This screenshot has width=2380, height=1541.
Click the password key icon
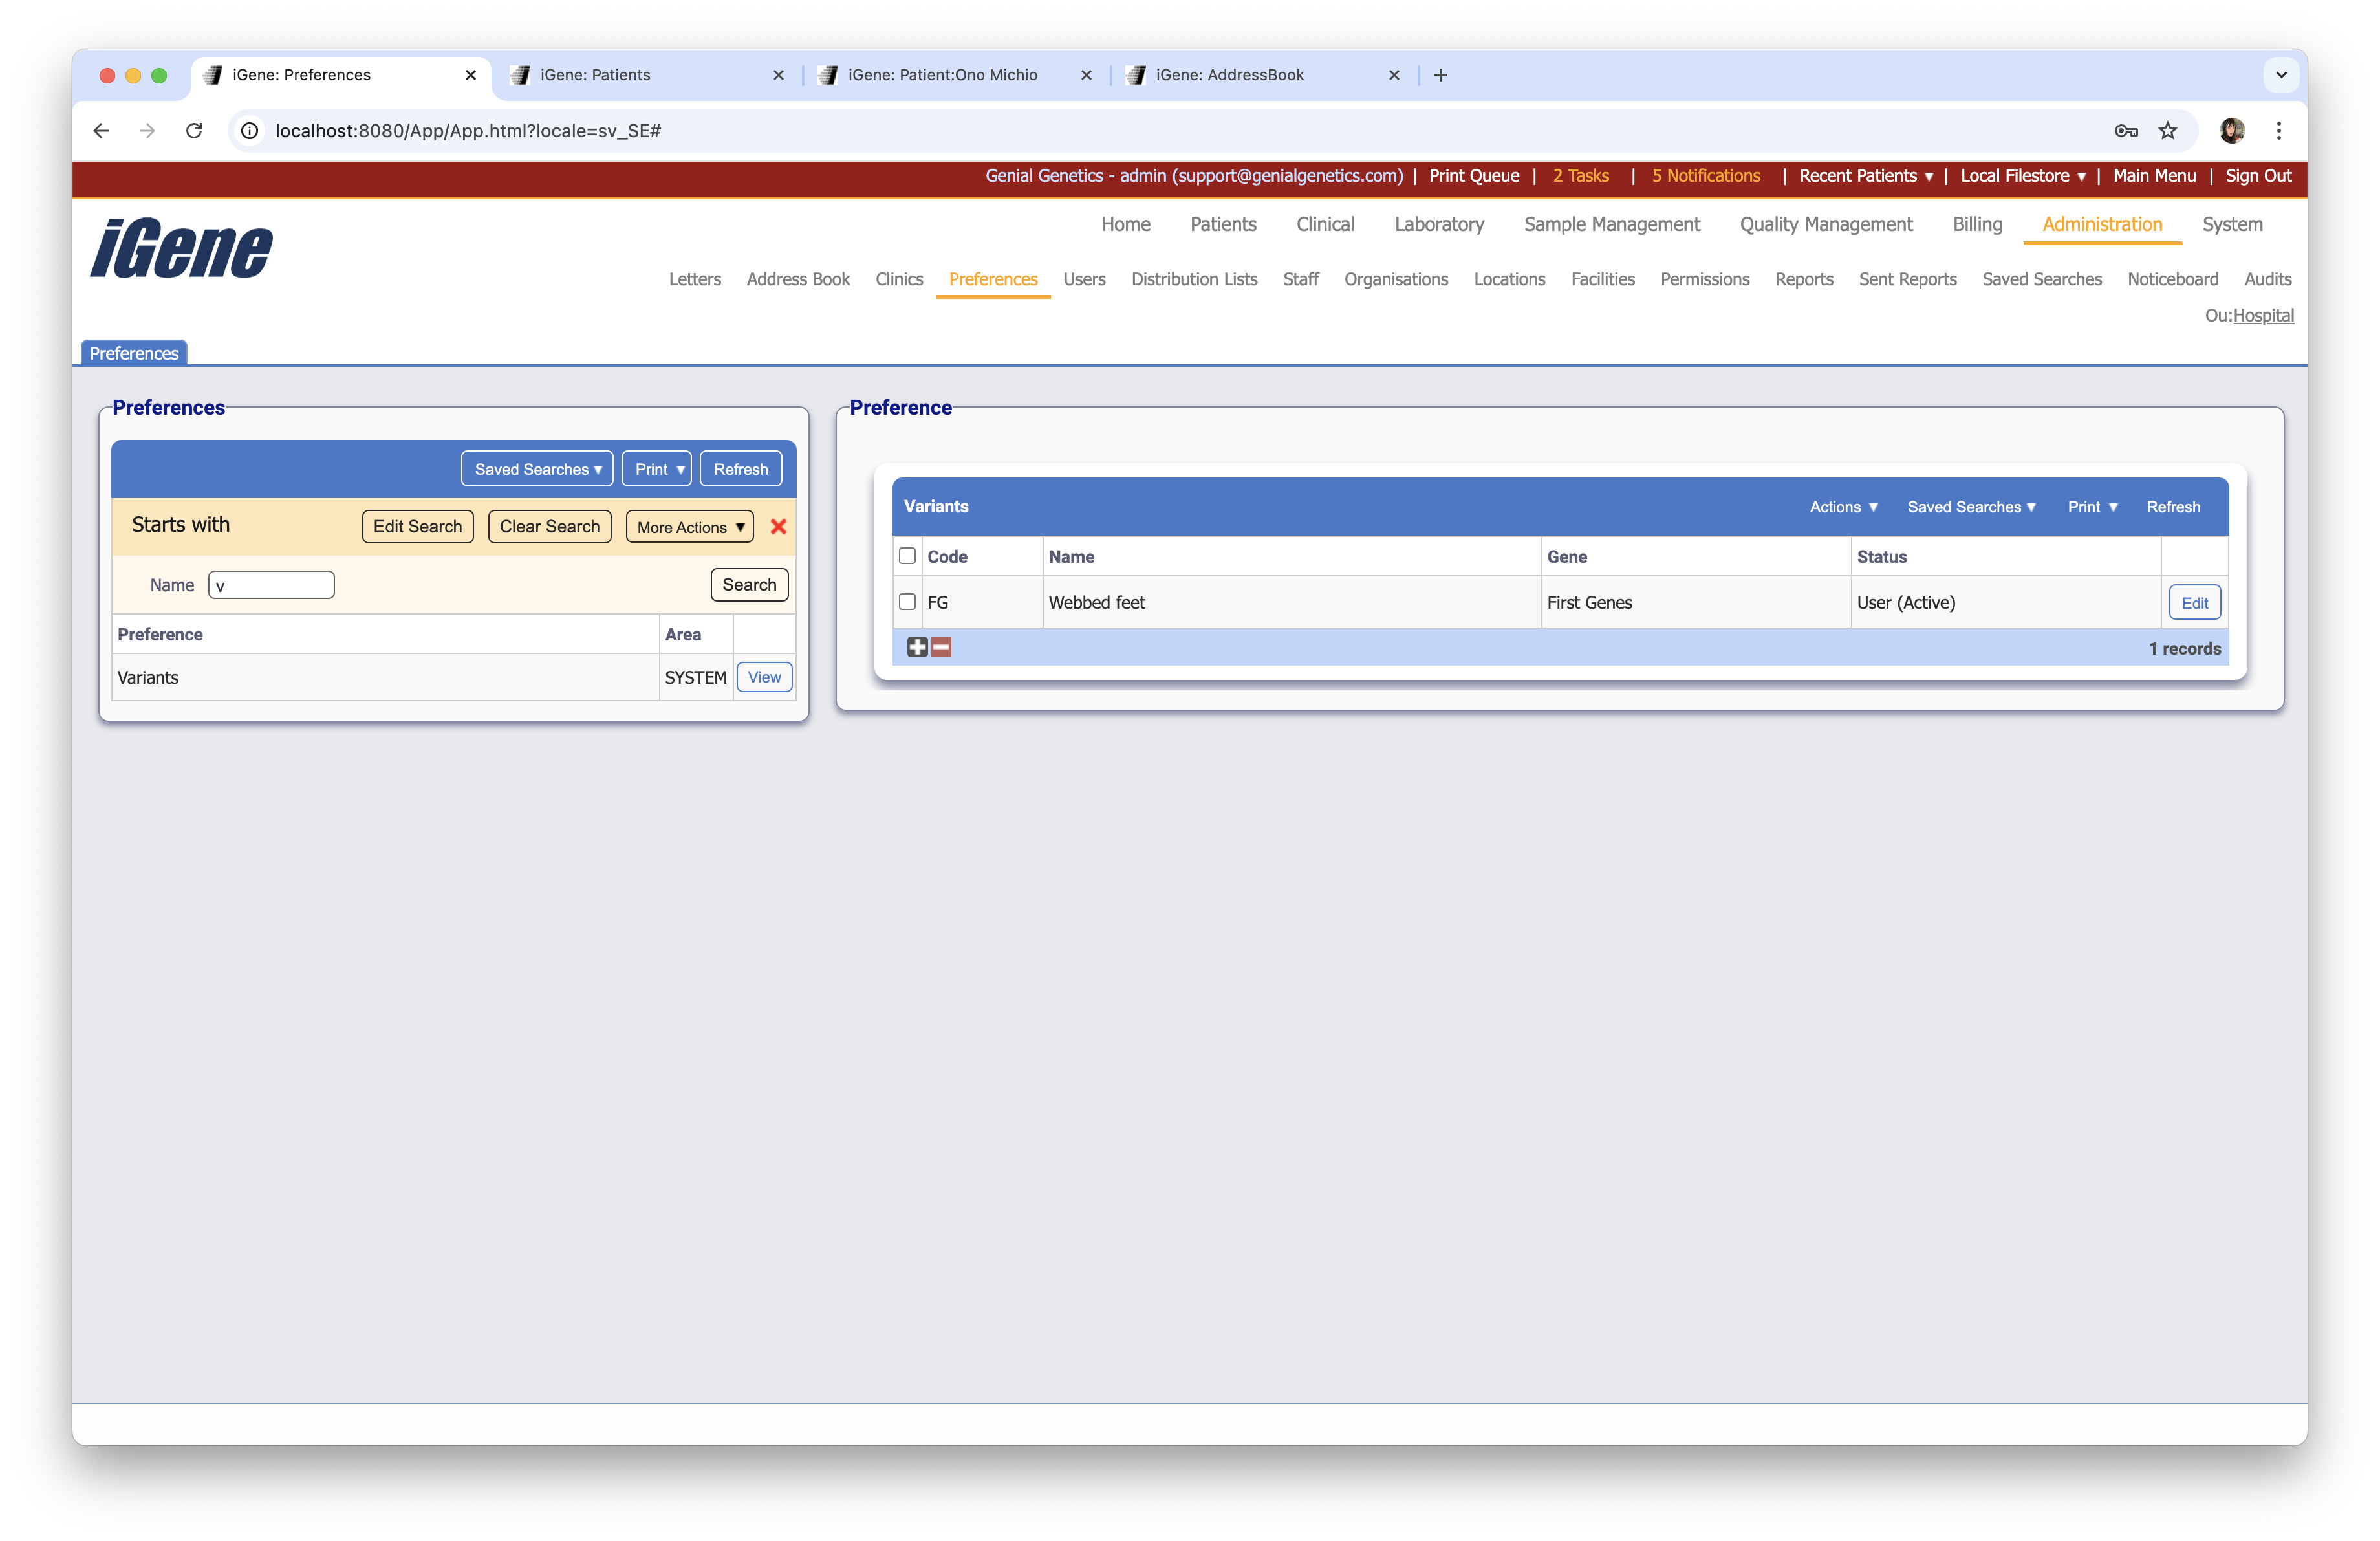[2126, 130]
